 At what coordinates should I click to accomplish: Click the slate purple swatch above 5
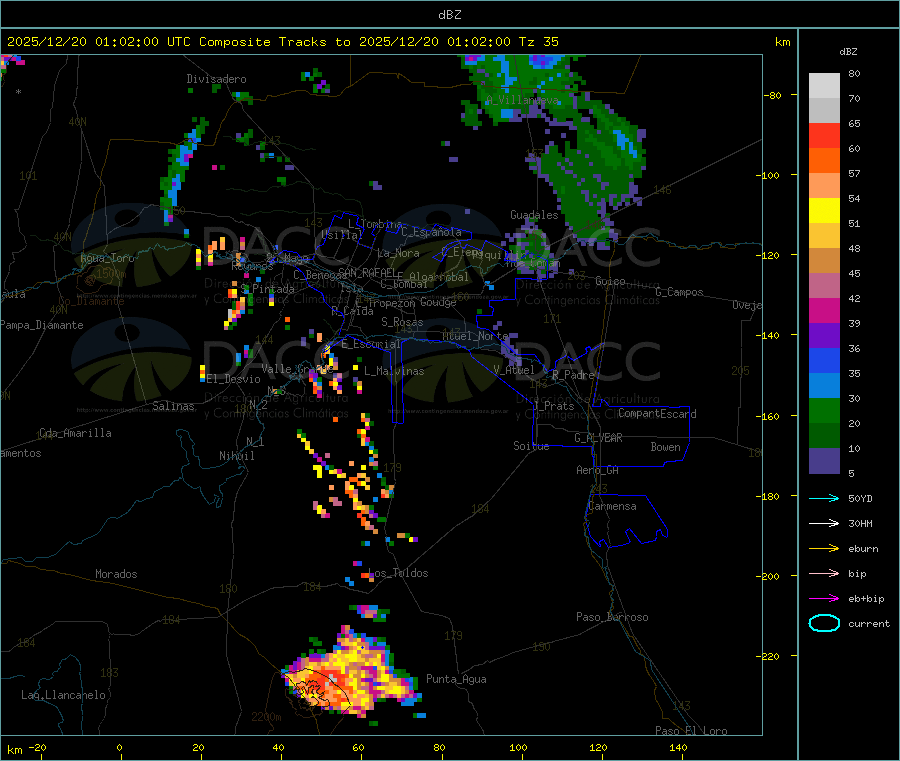(824, 461)
